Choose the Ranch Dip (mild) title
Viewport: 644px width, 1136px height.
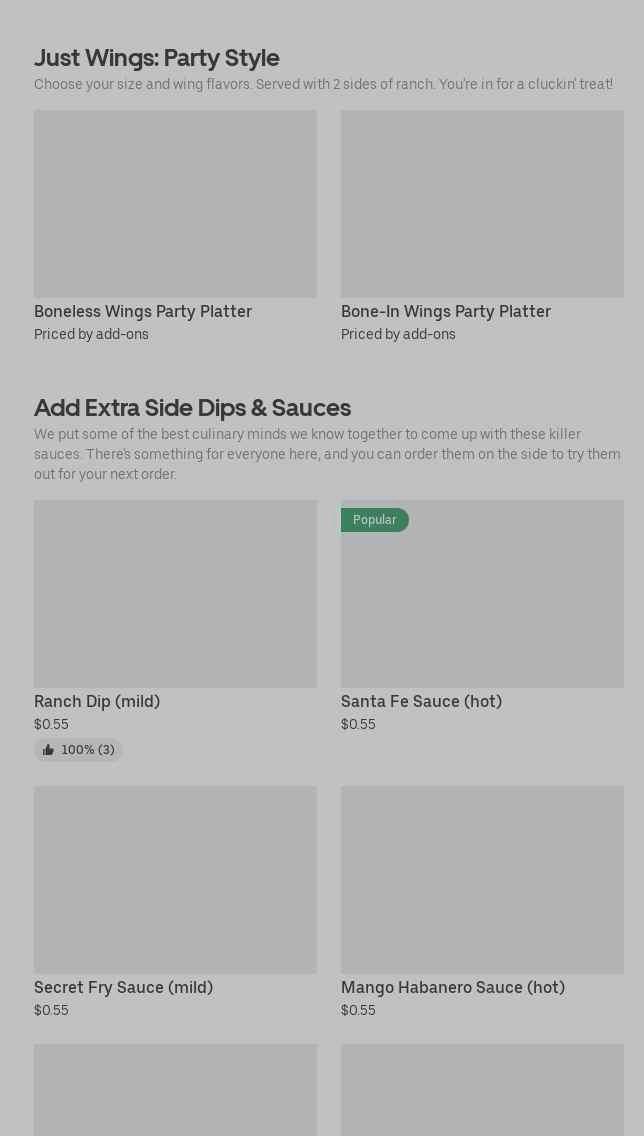click(97, 701)
